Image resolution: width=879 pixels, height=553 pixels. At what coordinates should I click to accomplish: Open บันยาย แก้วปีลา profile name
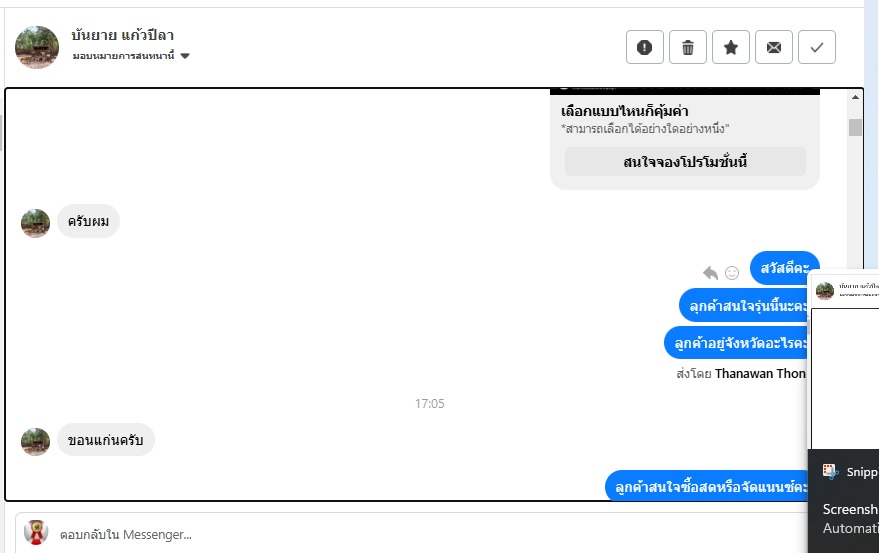pyautogui.click(x=122, y=35)
